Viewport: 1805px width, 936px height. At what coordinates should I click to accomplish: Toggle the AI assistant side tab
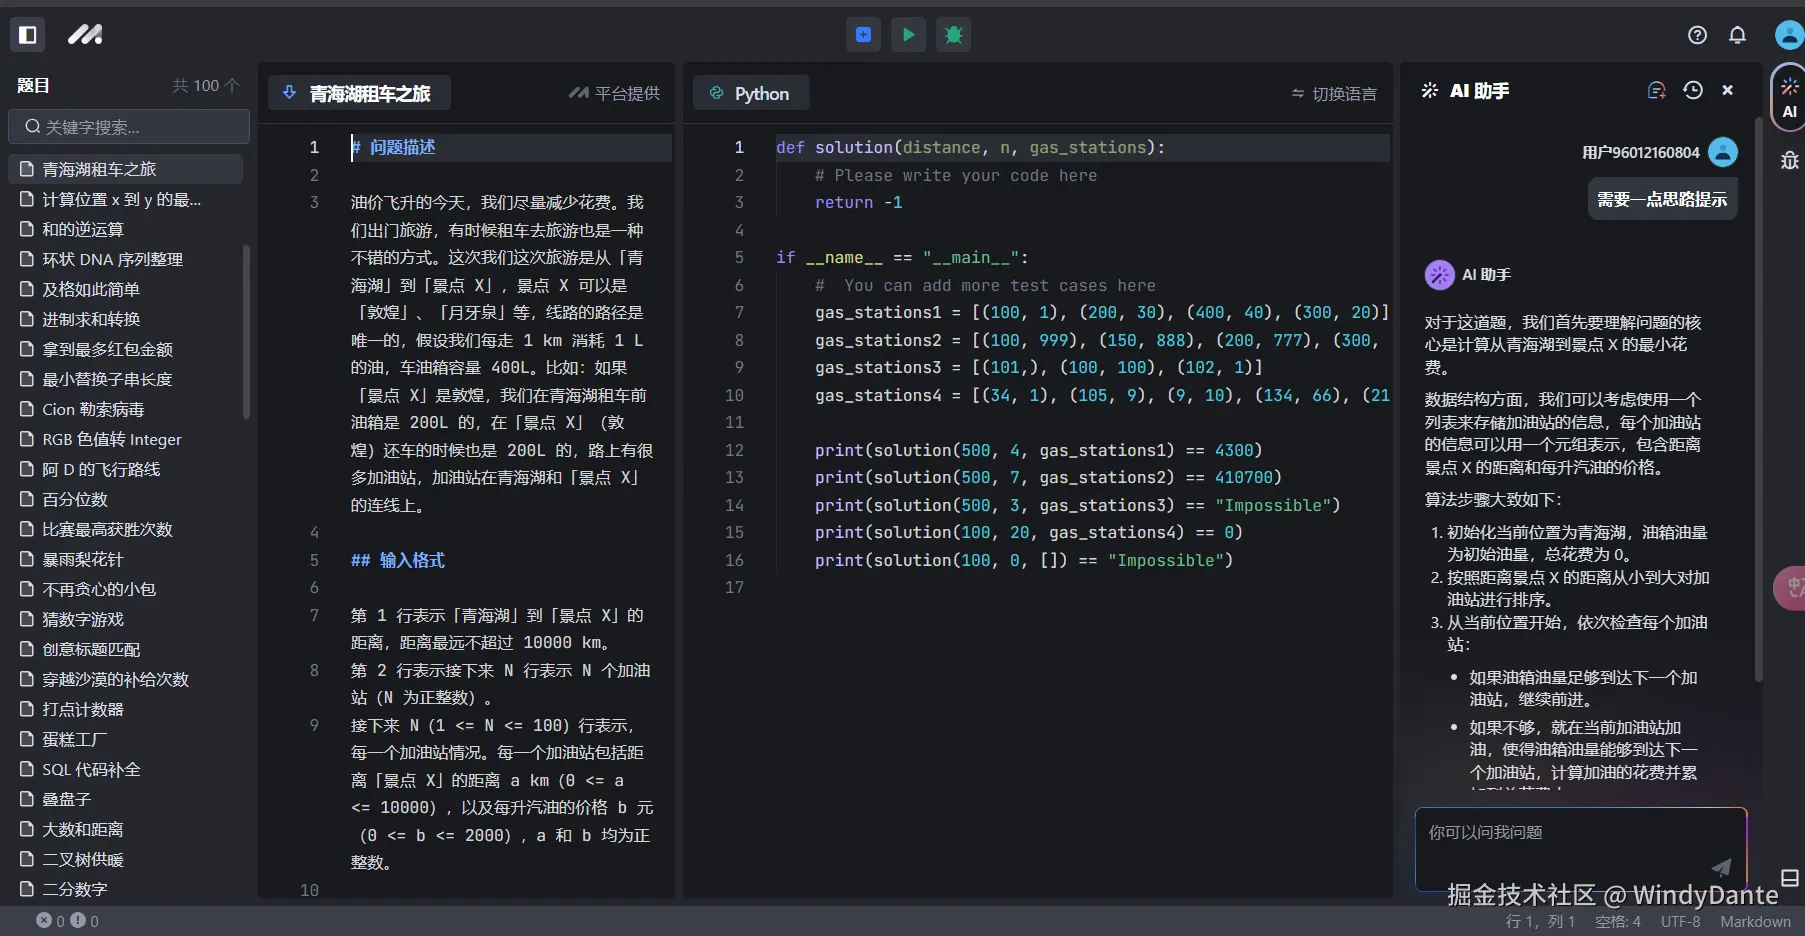coord(1789,98)
